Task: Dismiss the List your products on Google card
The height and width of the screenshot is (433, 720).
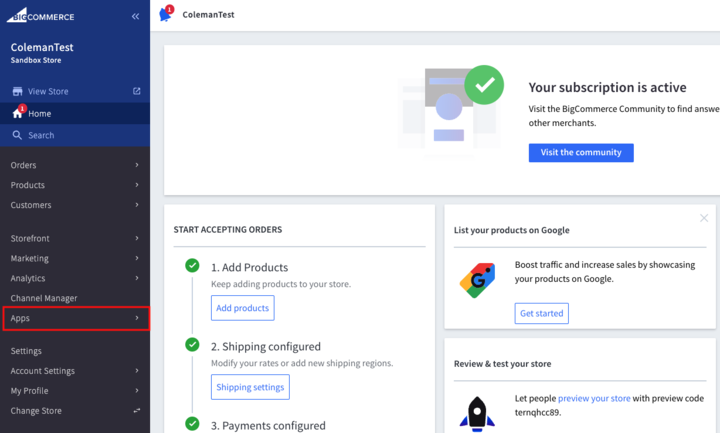Action: (x=703, y=218)
